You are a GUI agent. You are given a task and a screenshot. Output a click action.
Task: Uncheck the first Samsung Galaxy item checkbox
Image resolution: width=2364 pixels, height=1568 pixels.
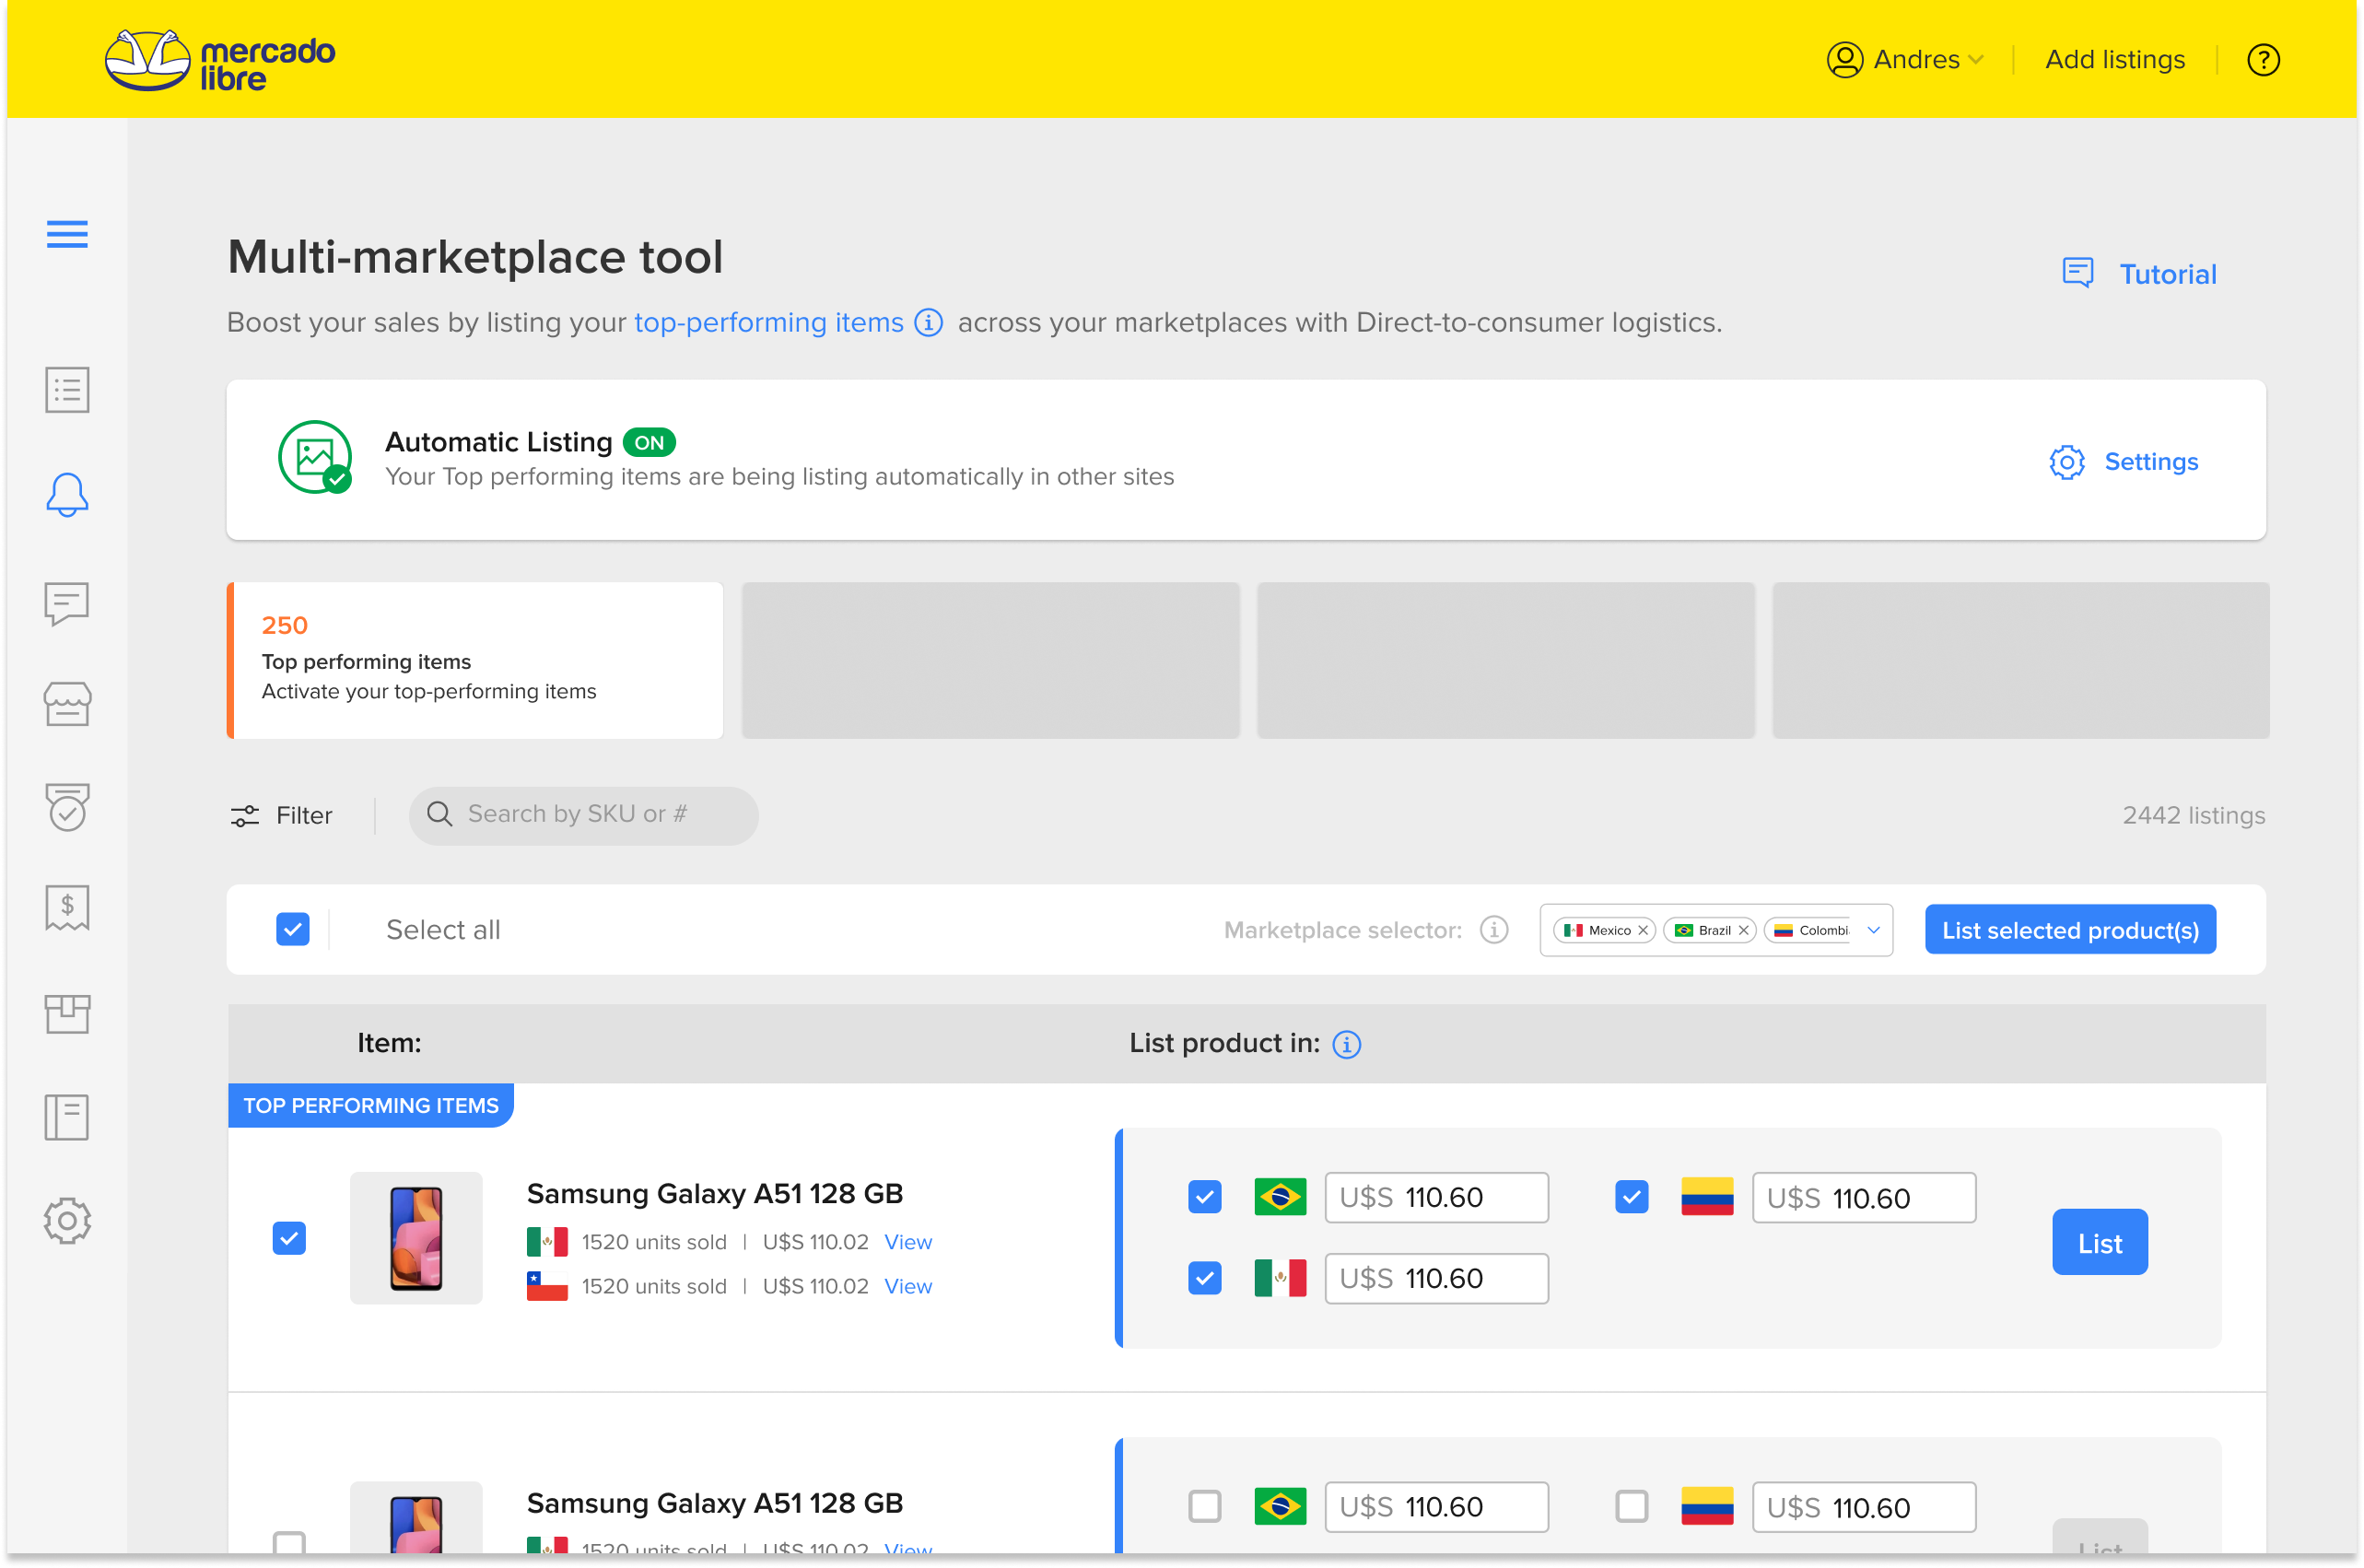pos(289,1239)
